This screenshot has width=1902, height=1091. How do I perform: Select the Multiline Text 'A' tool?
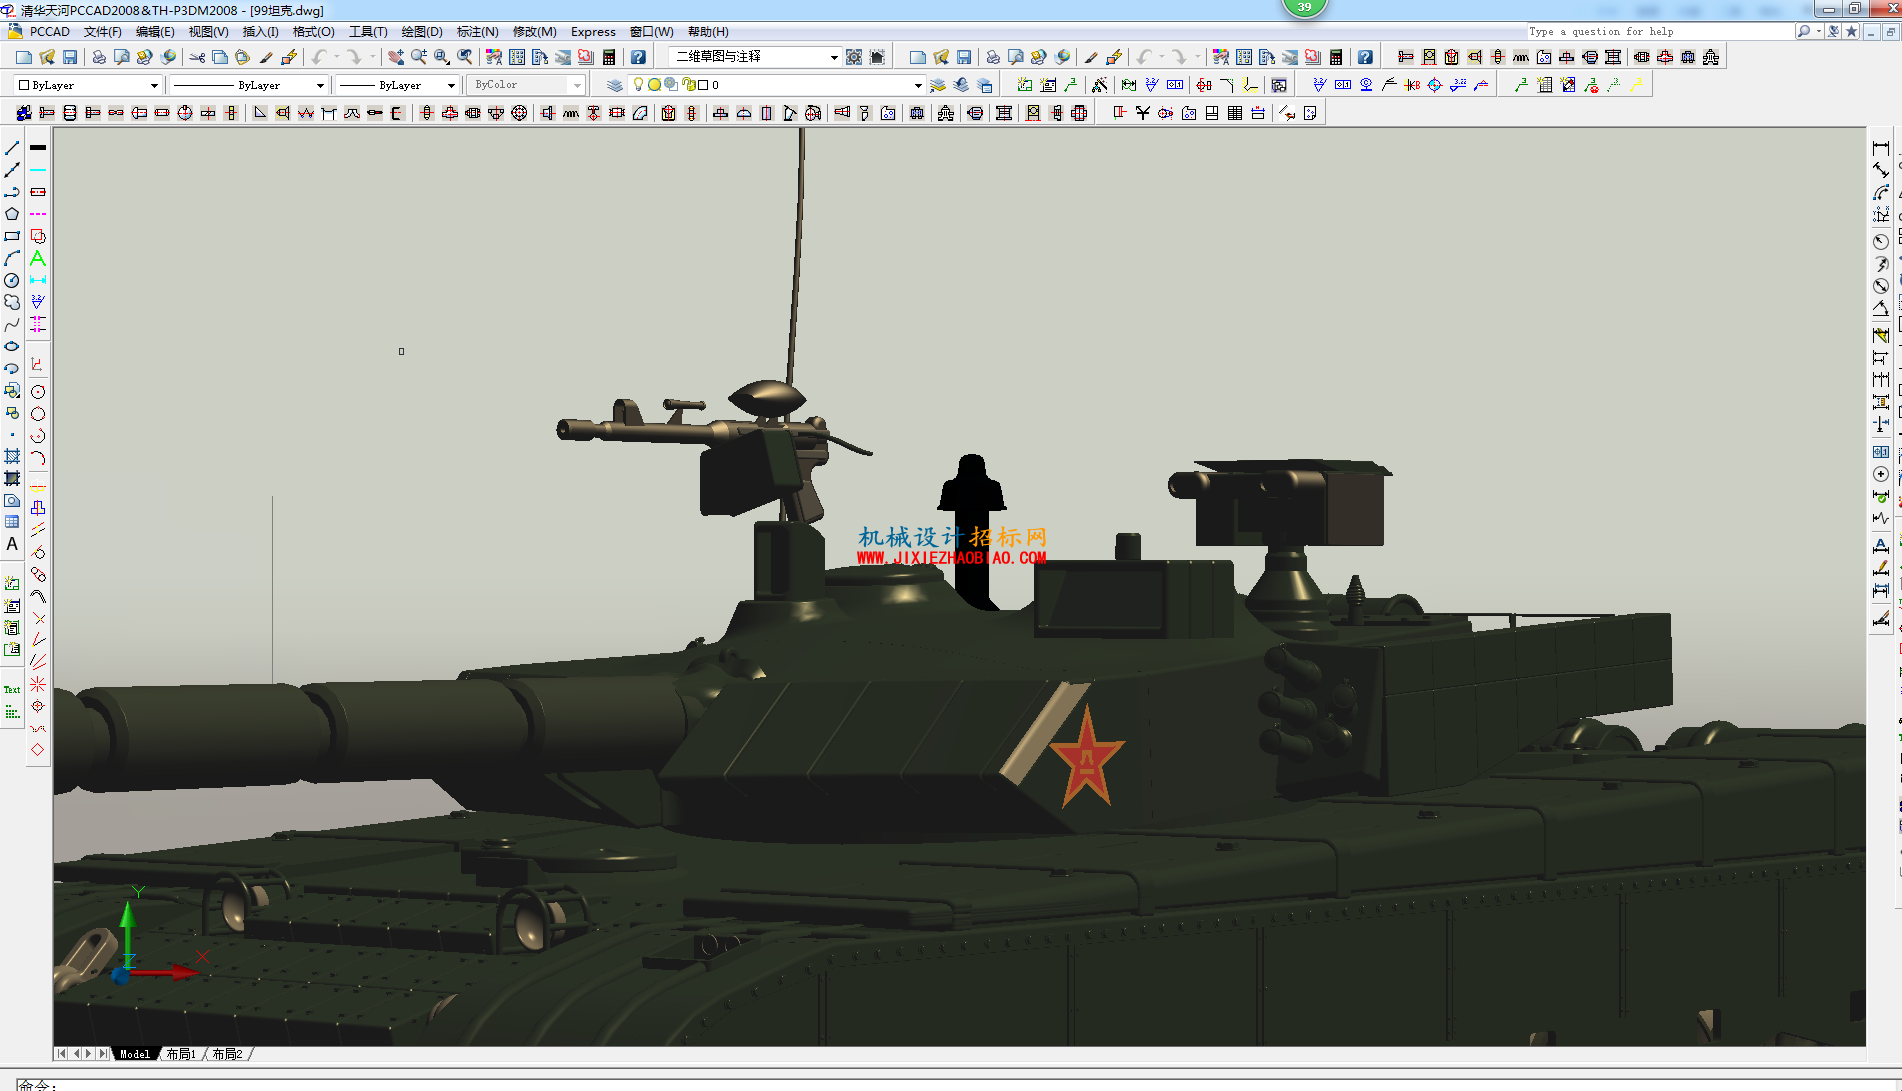point(12,543)
